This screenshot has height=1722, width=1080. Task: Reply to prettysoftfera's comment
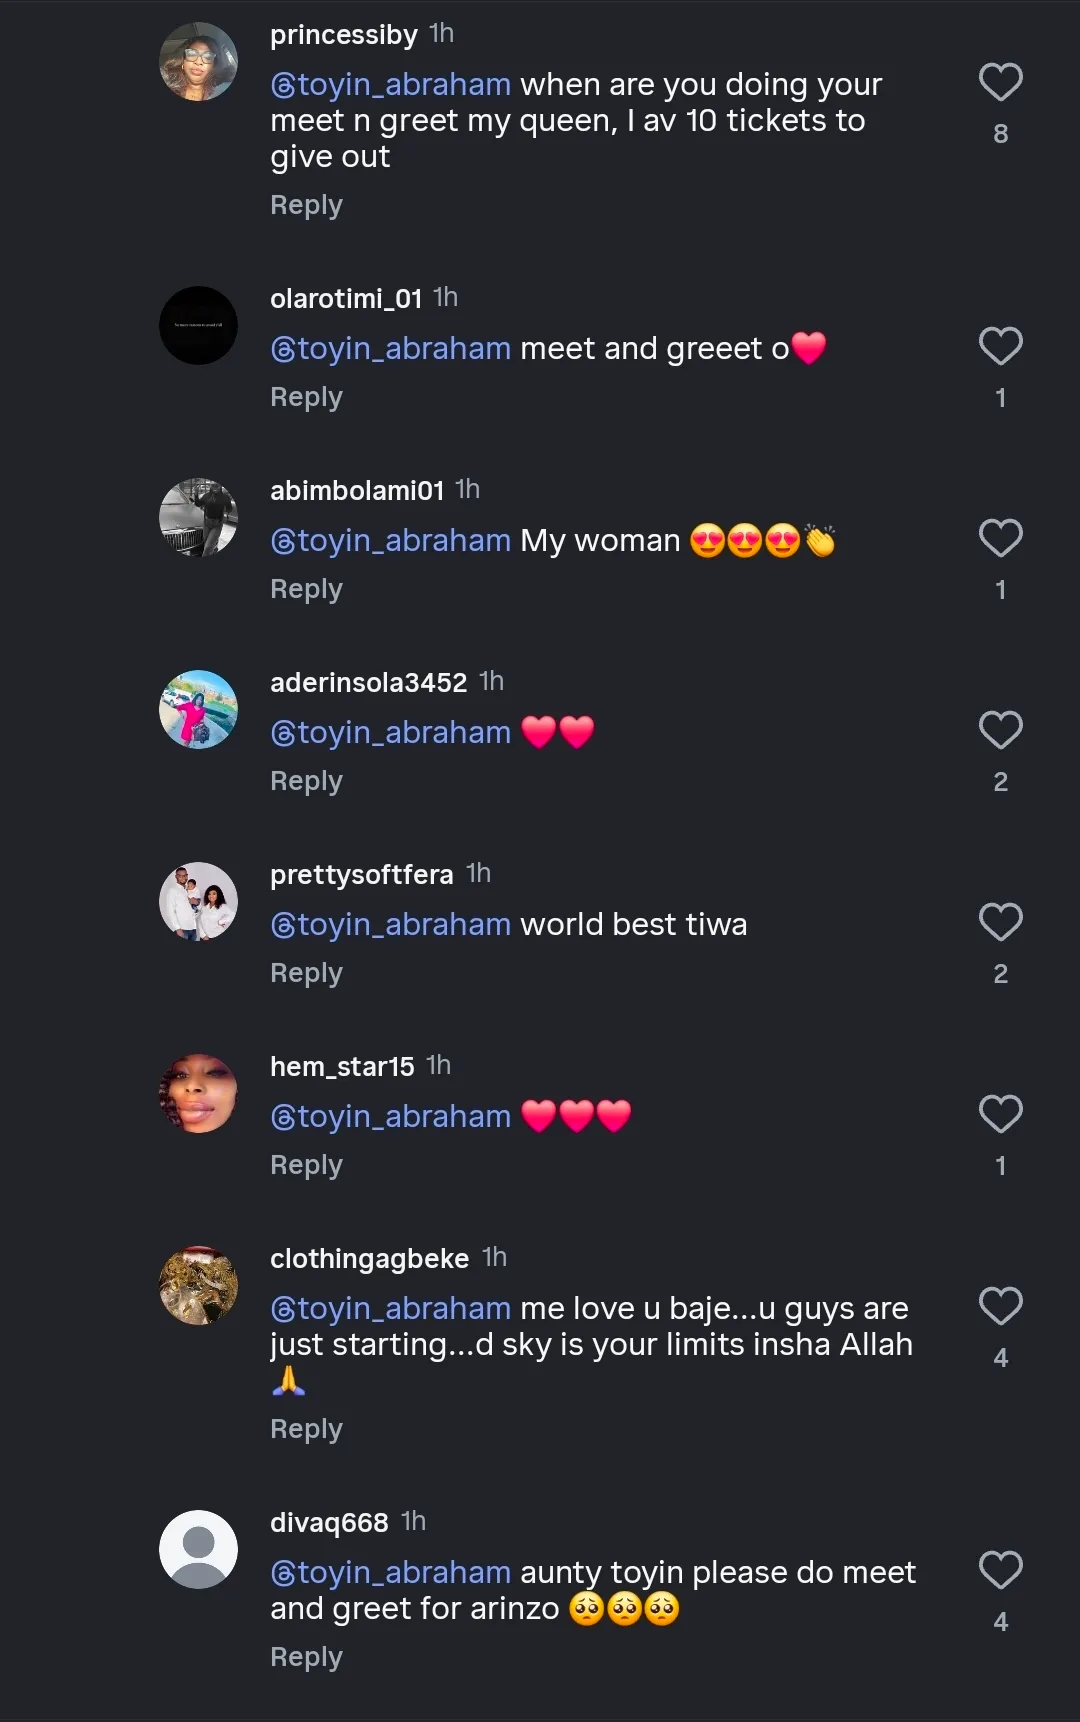(306, 973)
